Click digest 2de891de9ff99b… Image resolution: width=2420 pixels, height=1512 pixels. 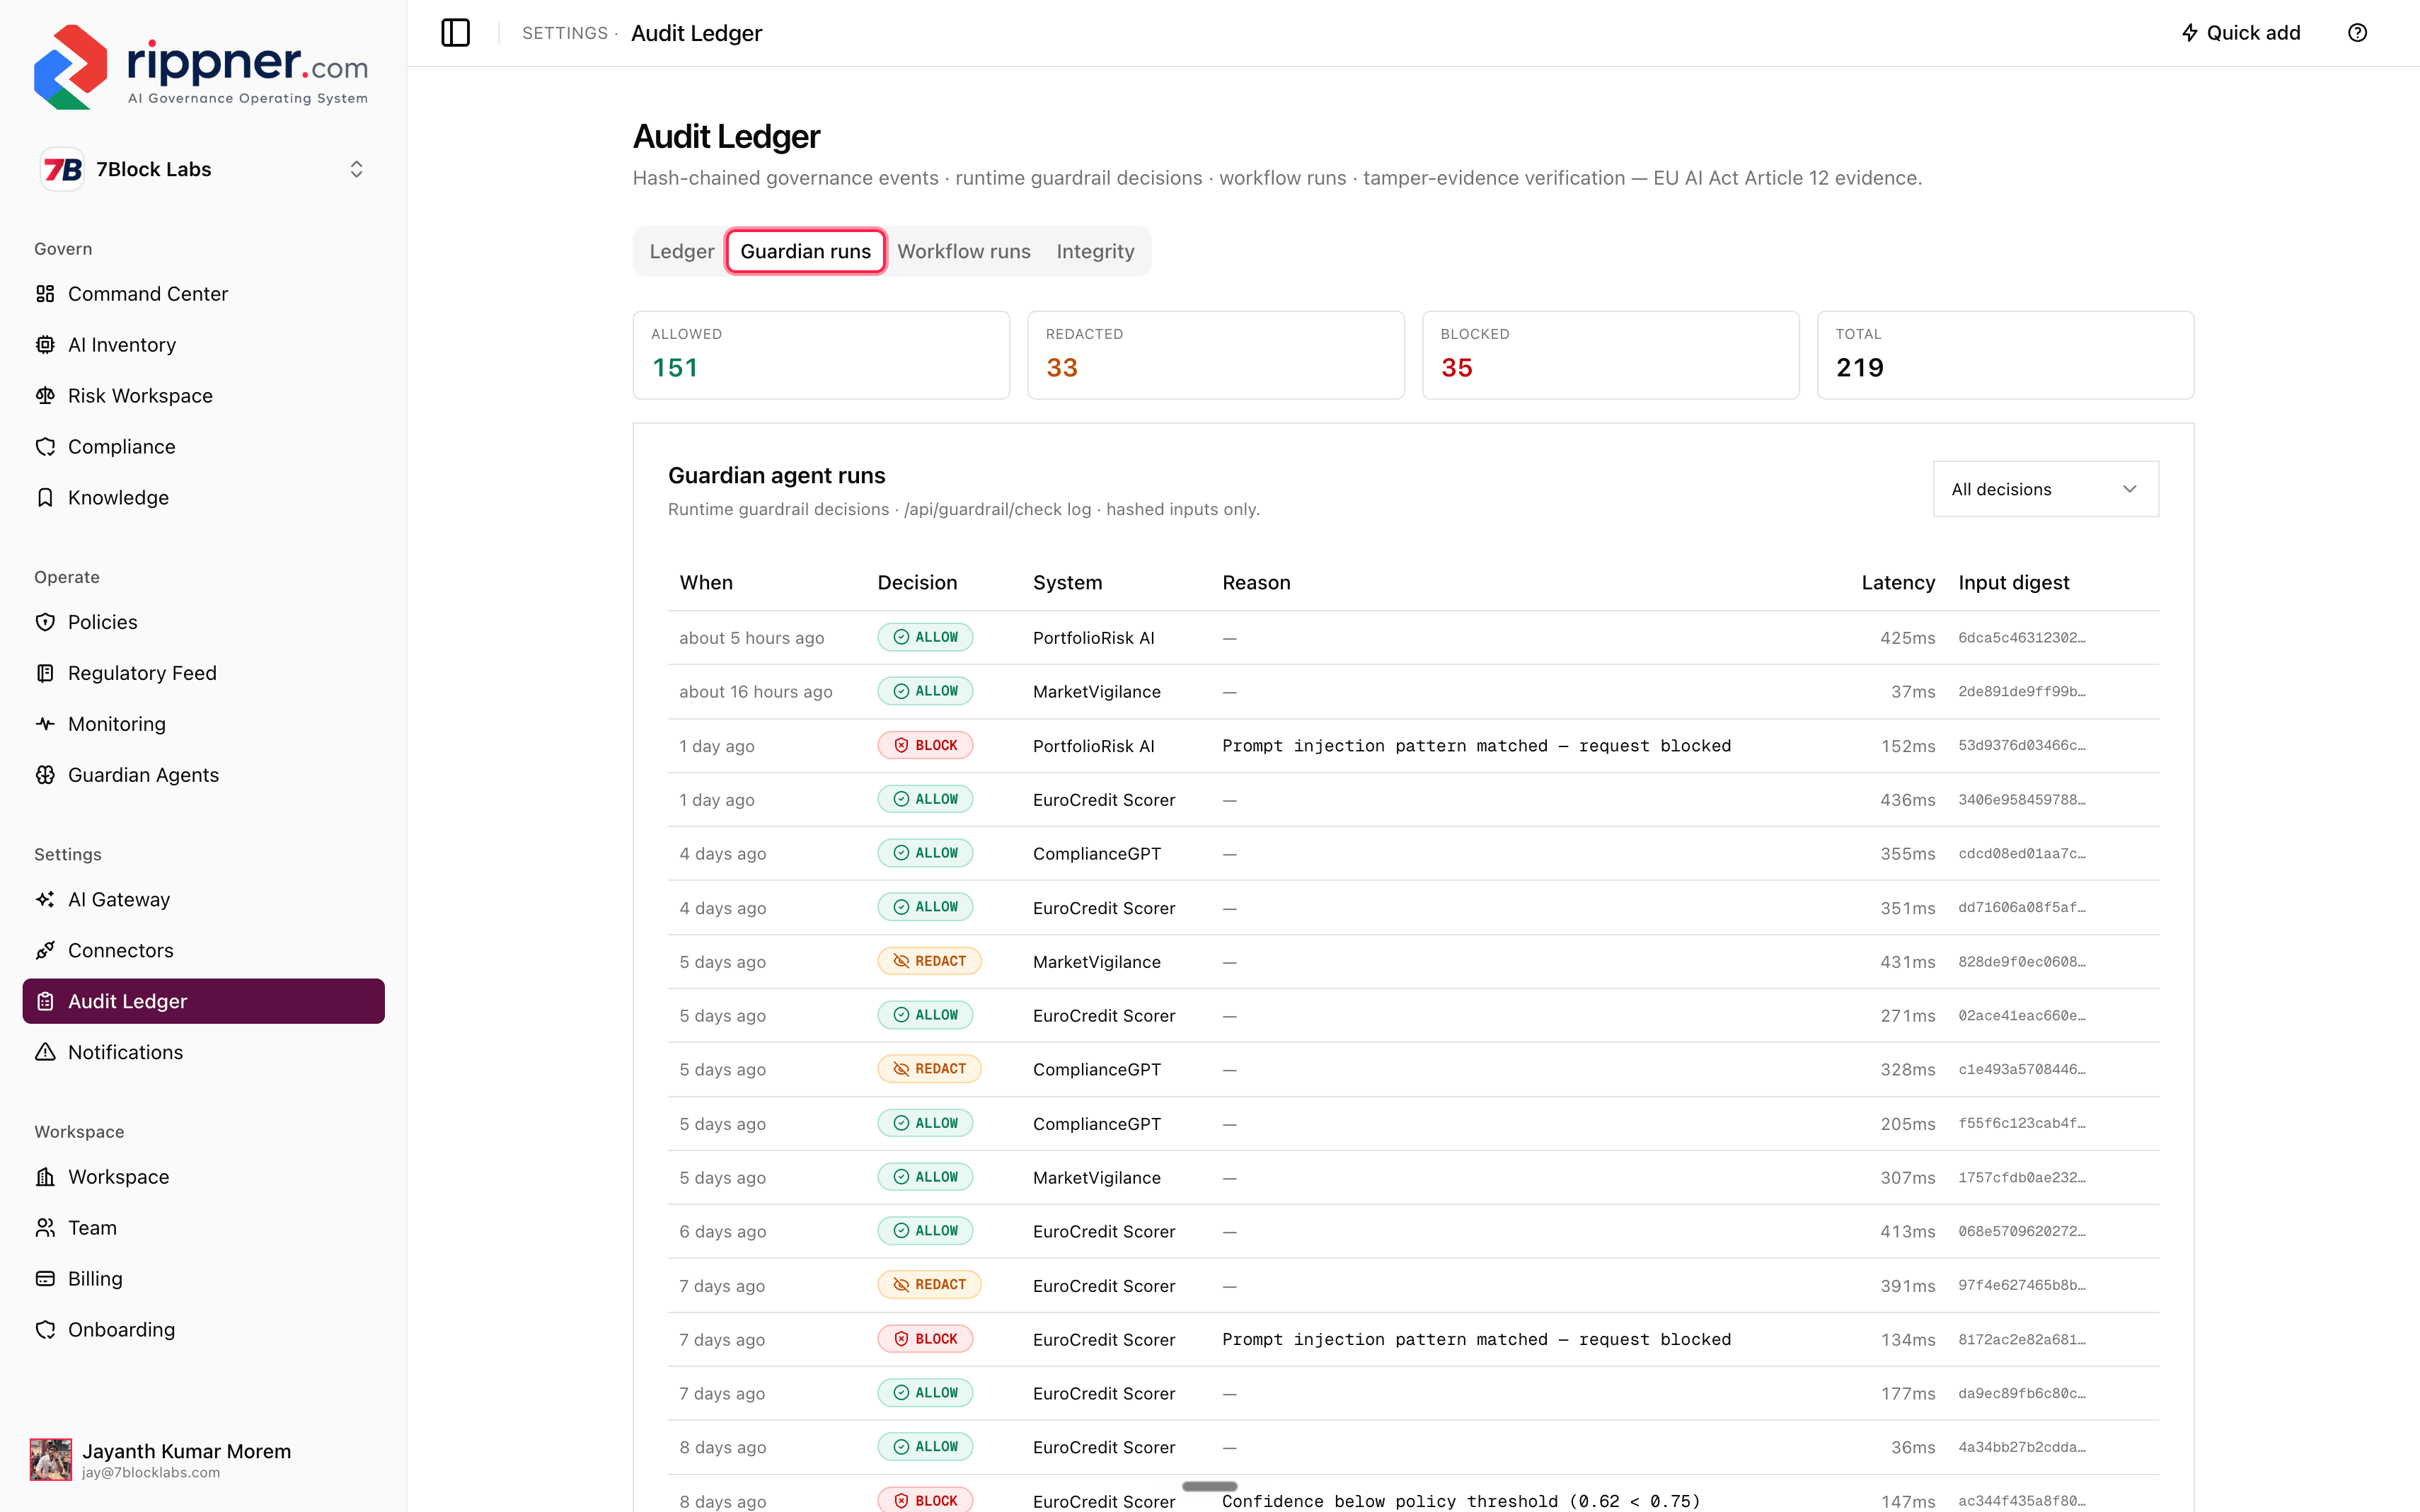pos(2022,692)
